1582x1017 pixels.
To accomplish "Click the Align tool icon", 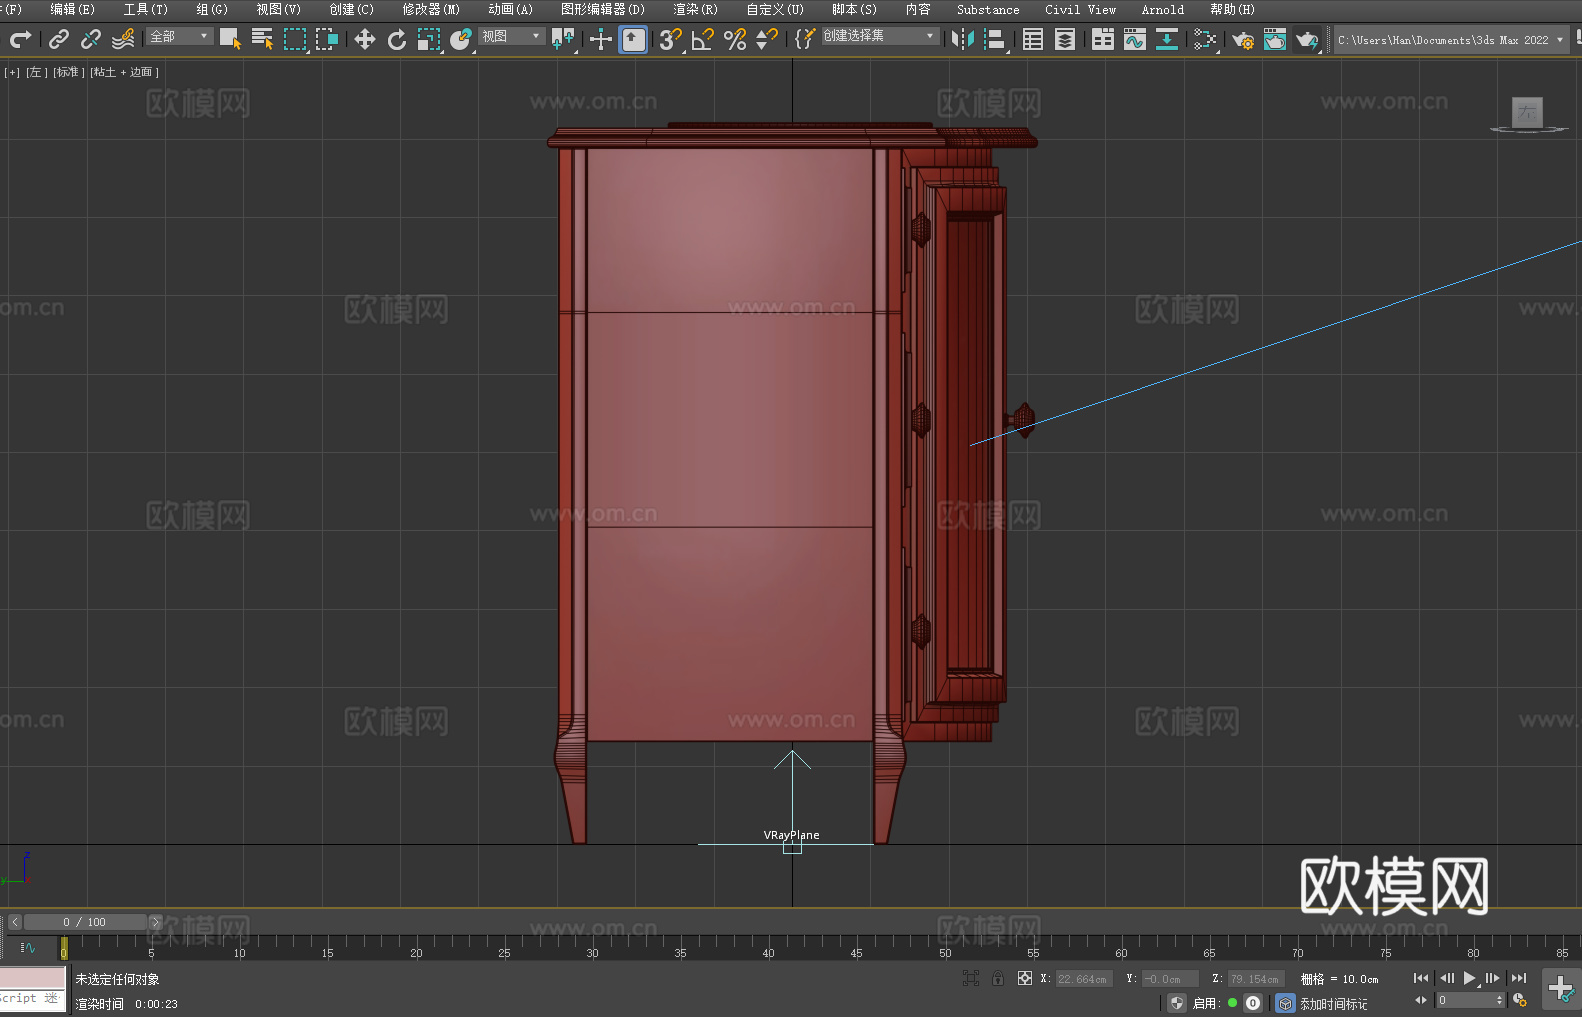I will [995, 39].
